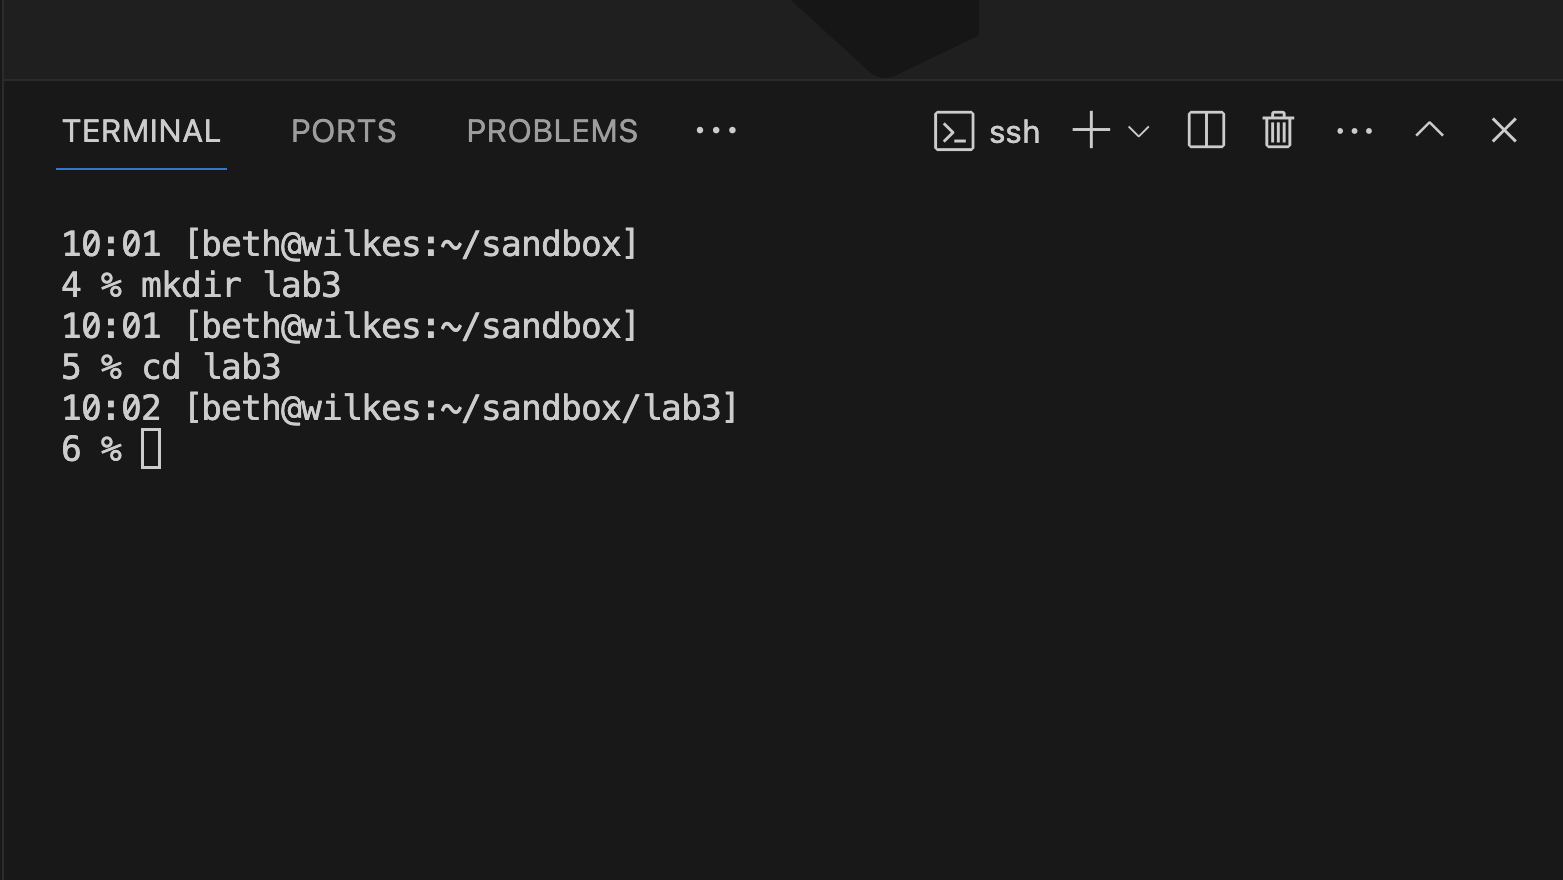
Task: Close the terminal panel
Action: click(1504, 130)
